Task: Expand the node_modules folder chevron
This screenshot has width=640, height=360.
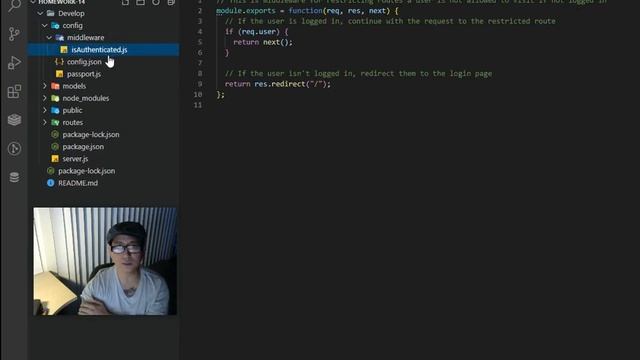Action: [x=45, y=98]
